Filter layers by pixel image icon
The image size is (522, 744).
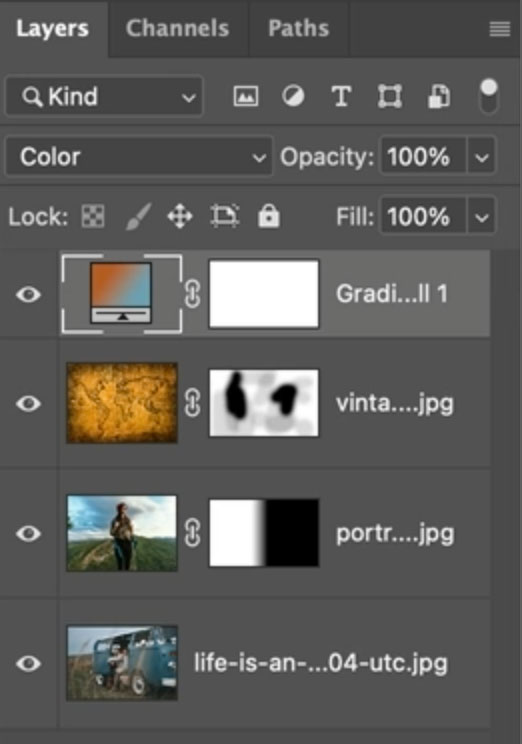coord(246,97)
